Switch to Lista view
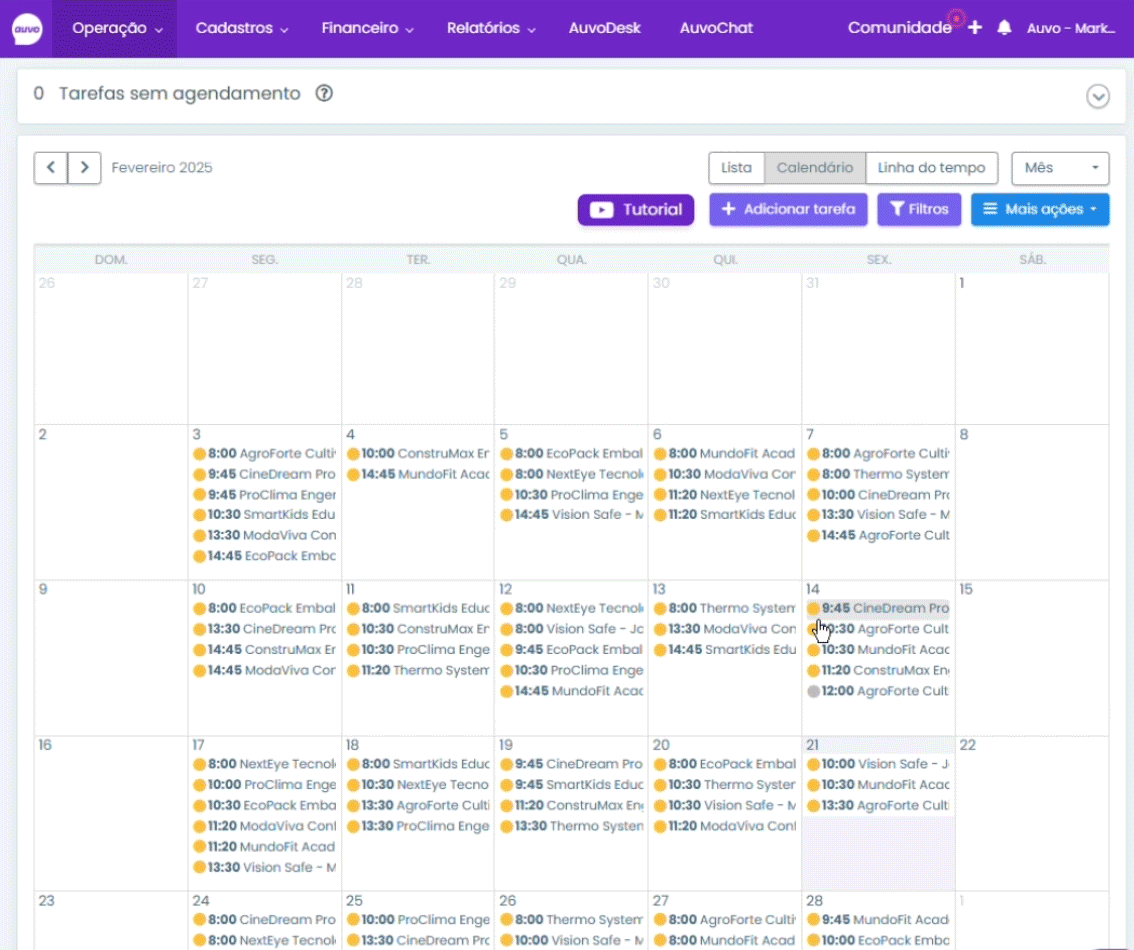 pos(736,168)
